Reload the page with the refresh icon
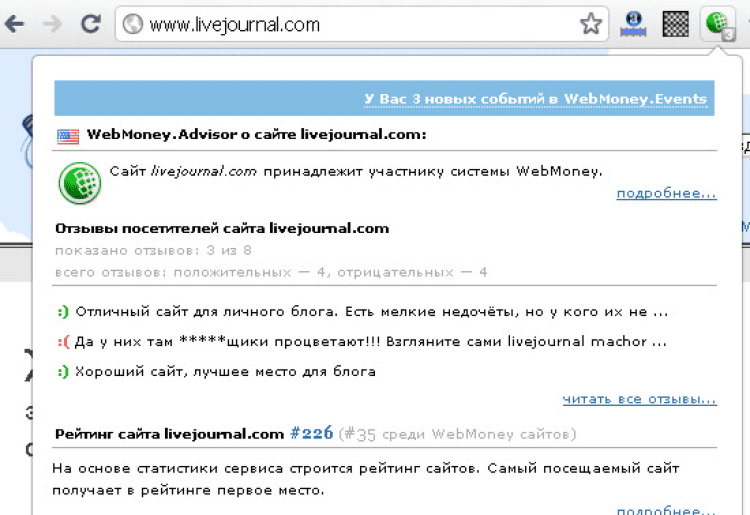The height and width of the screenshot is (515, 750). click(90, 23)
